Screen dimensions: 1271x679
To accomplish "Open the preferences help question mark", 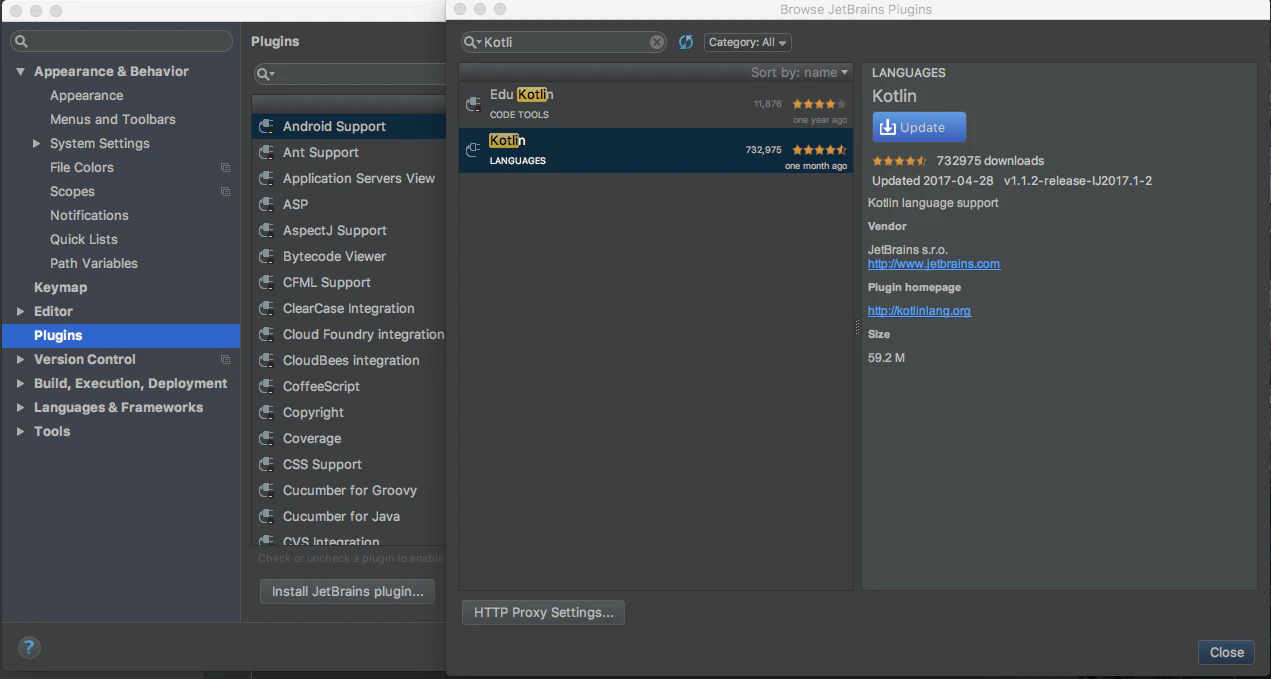I will (30, 647).
